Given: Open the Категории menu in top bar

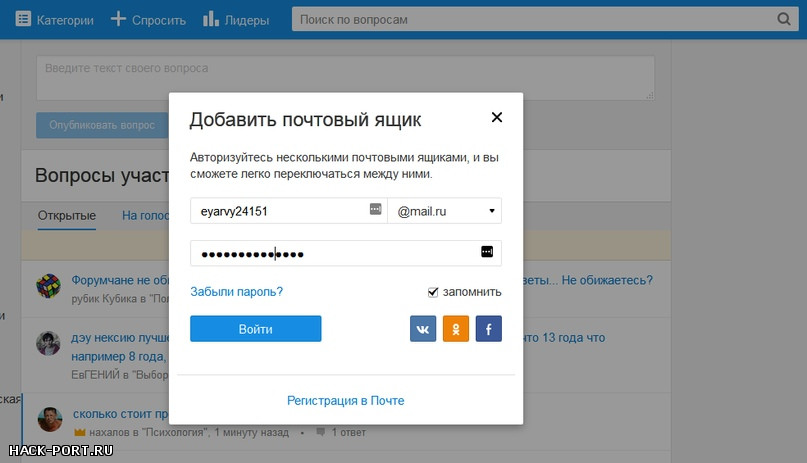Looking at the screenshot, I should pyautogui.click(x=55, y=20).
